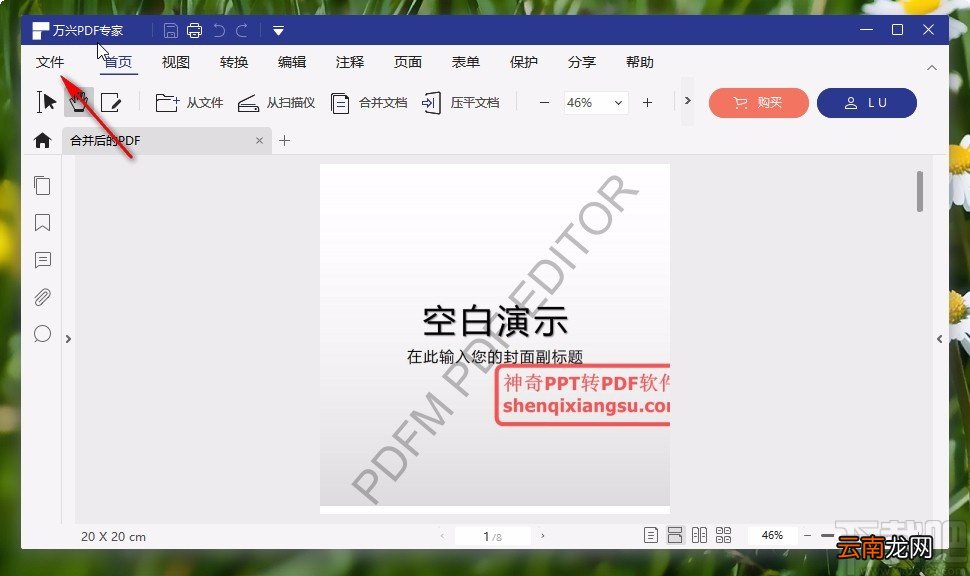Open the attachments paperclip panel

pyautogui.click(x=42, y=298)
